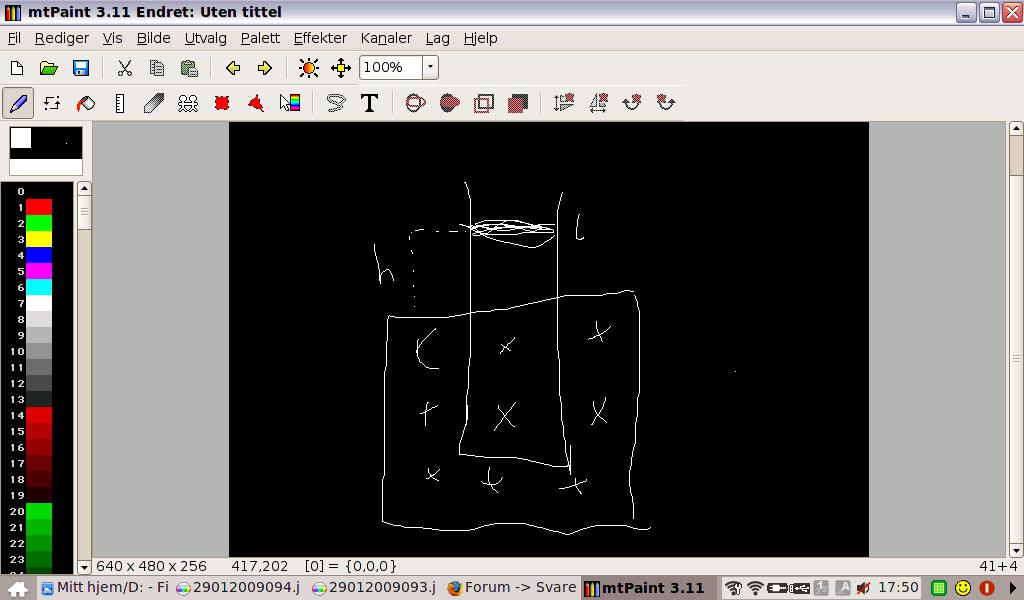Flip selection vertically icon

click(563, 103)
